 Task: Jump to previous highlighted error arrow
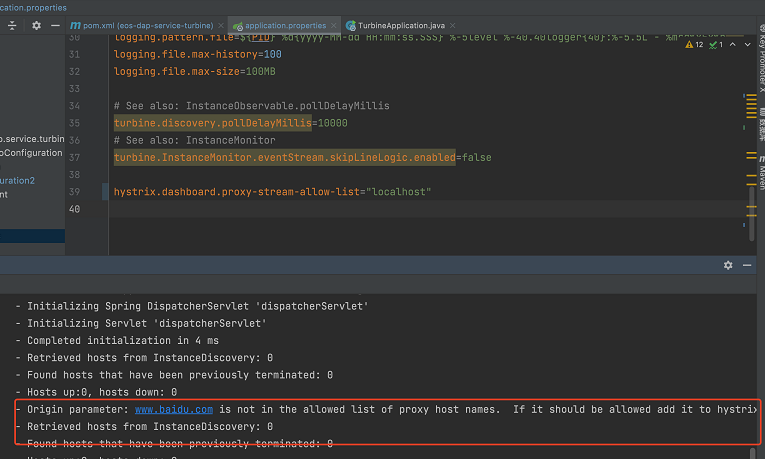(733, 44)
